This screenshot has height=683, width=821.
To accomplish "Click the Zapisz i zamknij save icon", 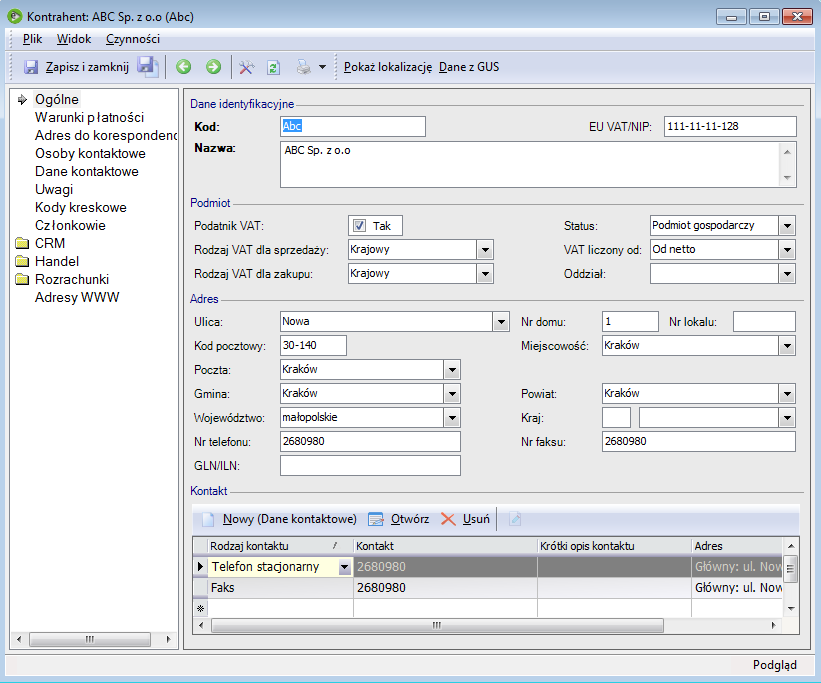I will [x=31, y=67].
